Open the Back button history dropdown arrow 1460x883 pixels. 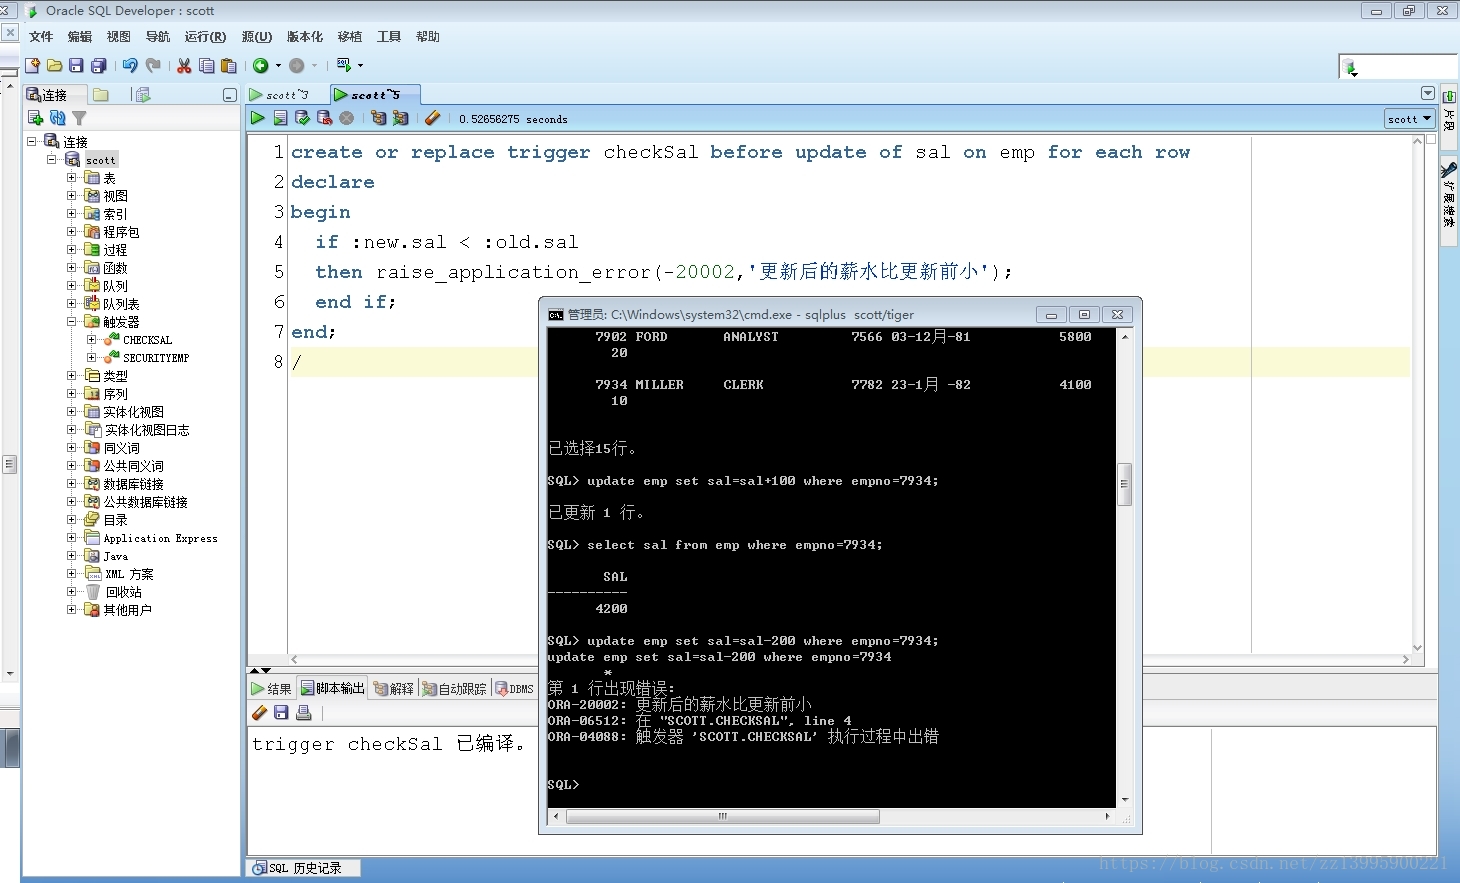(x=278, y=66)
